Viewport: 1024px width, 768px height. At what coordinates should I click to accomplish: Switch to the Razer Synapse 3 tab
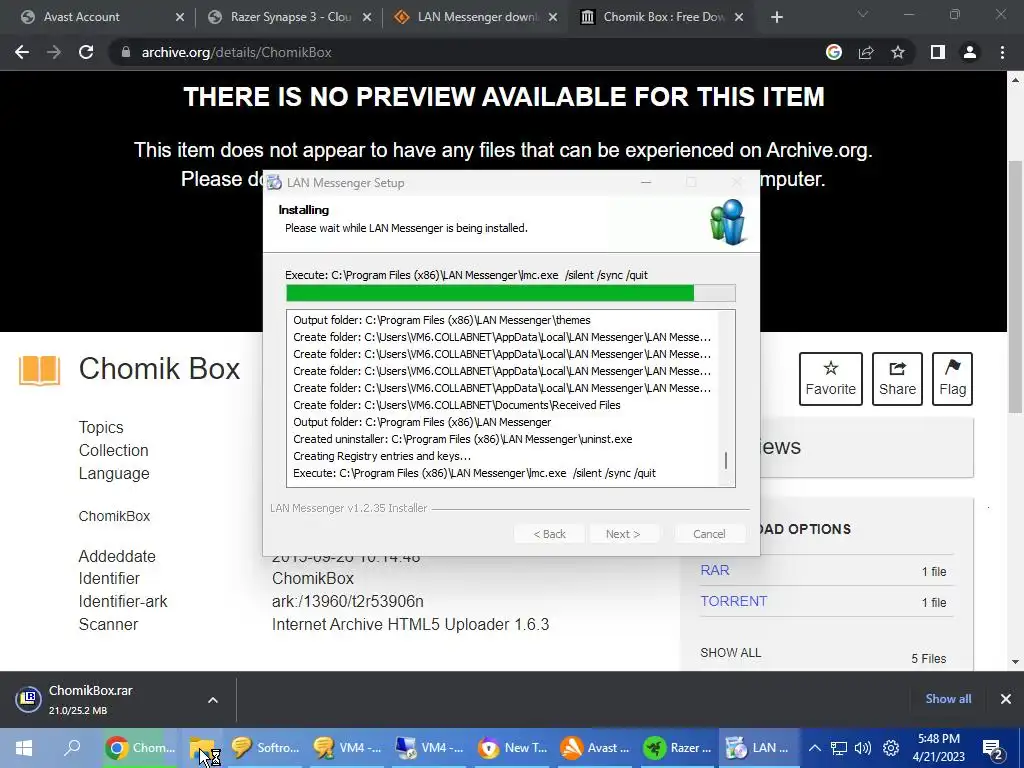(291, 17)
